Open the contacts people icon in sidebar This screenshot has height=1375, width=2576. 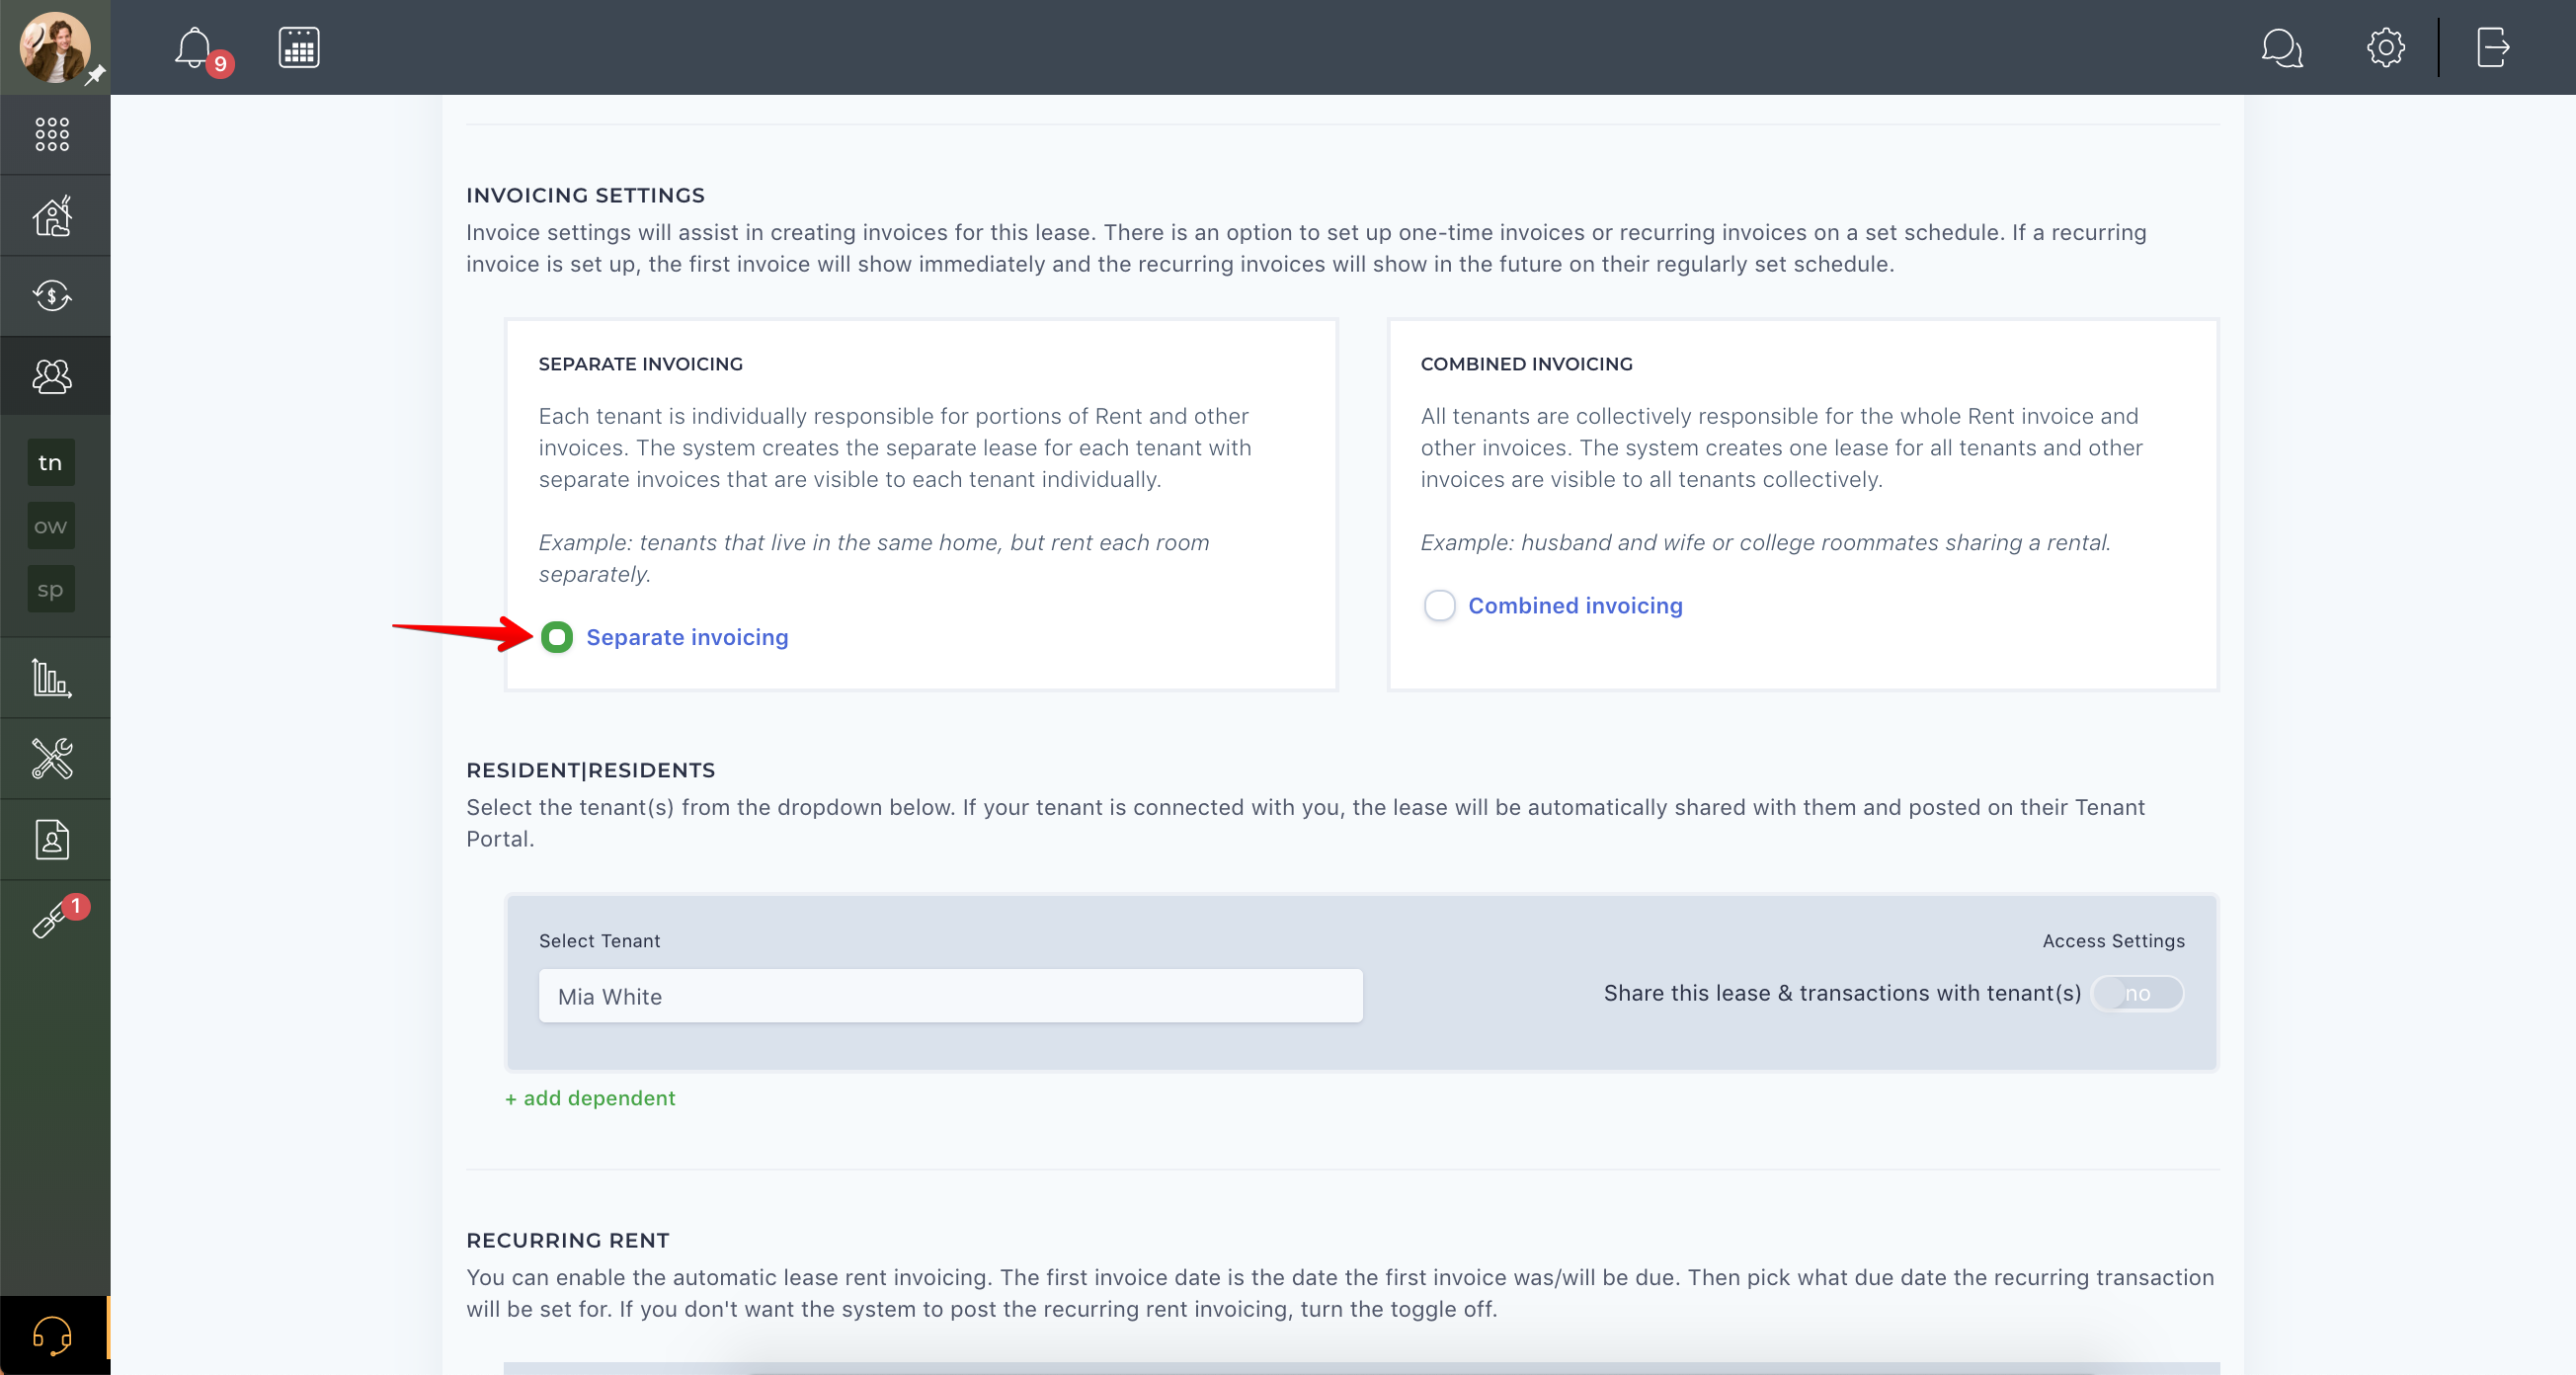coord(52,376)
